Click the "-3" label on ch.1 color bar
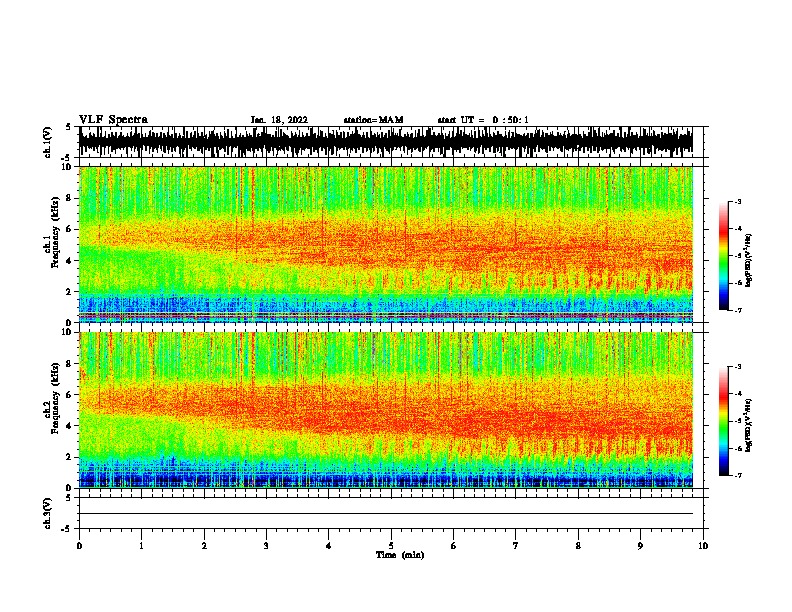The image size is (792, 612). point(738,201)
